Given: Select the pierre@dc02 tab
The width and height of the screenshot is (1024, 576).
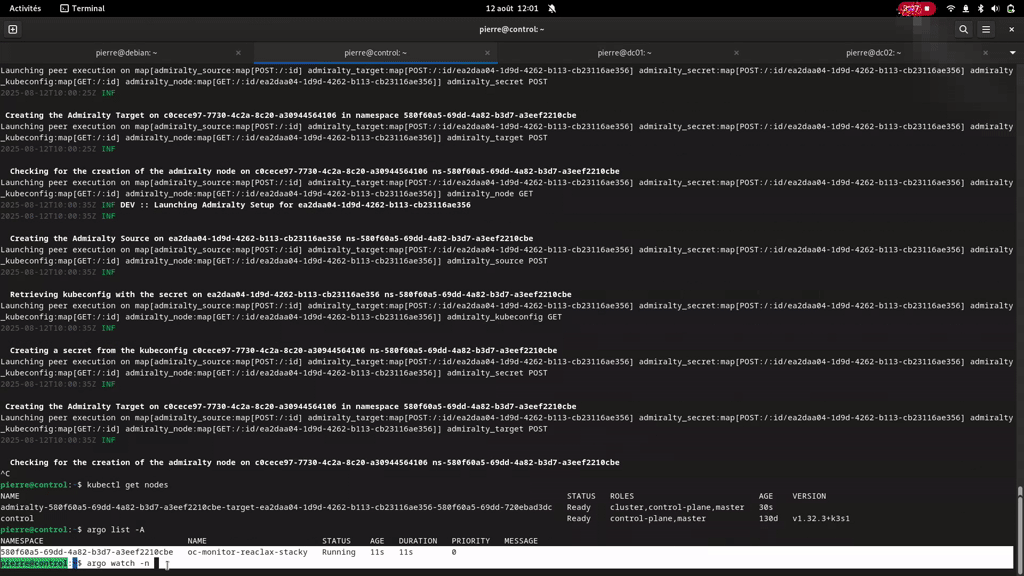Looking at the screenshot, I should pyautogui.click(x=873, y=52).
